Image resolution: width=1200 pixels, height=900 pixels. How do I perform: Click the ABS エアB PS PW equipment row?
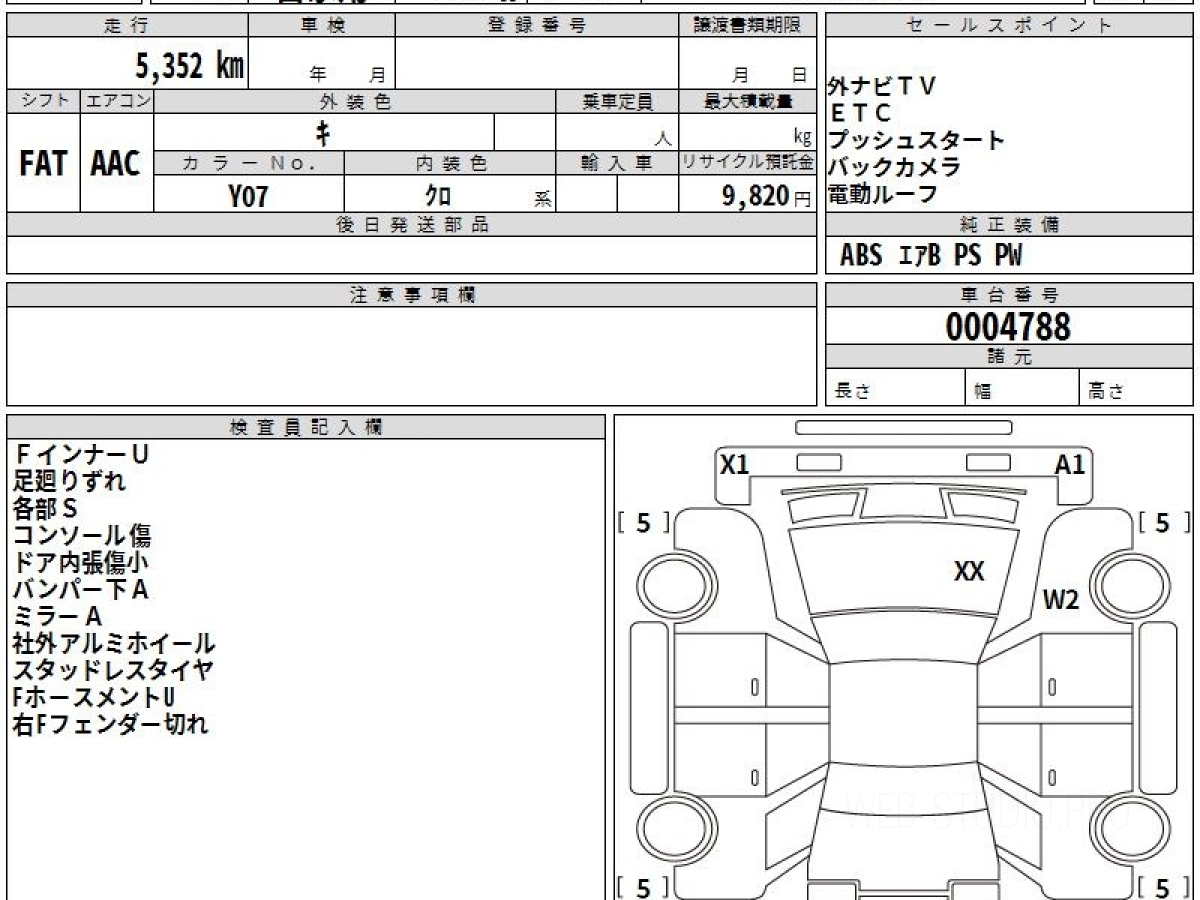tap(931, 256)
